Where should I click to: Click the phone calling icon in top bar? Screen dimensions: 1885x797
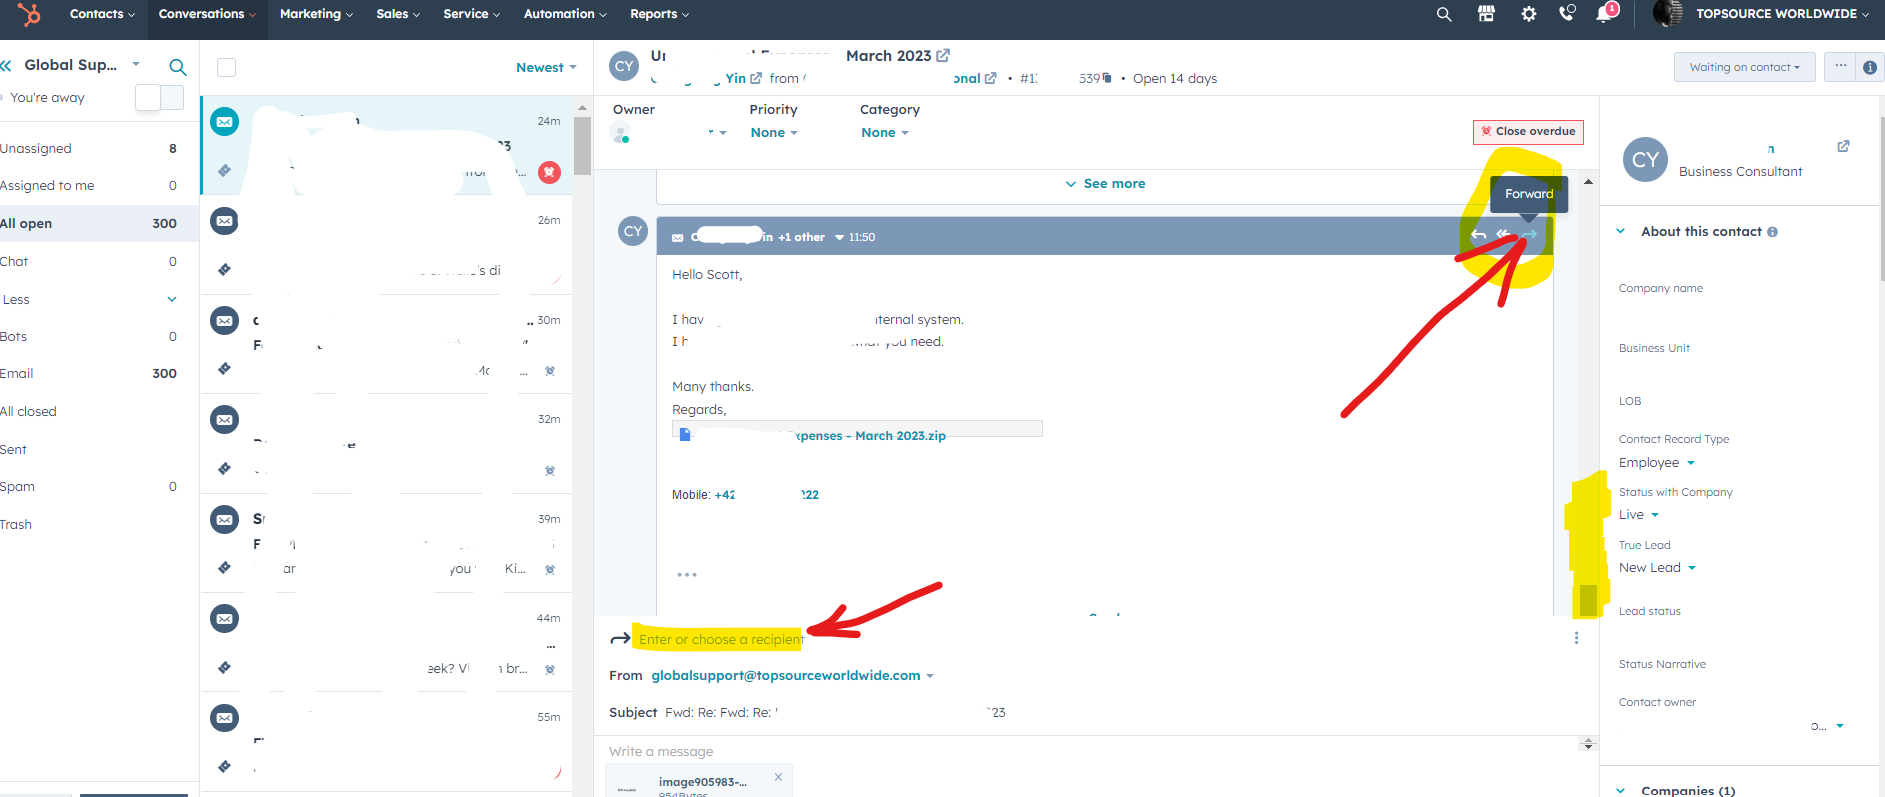click(1566, 14)
